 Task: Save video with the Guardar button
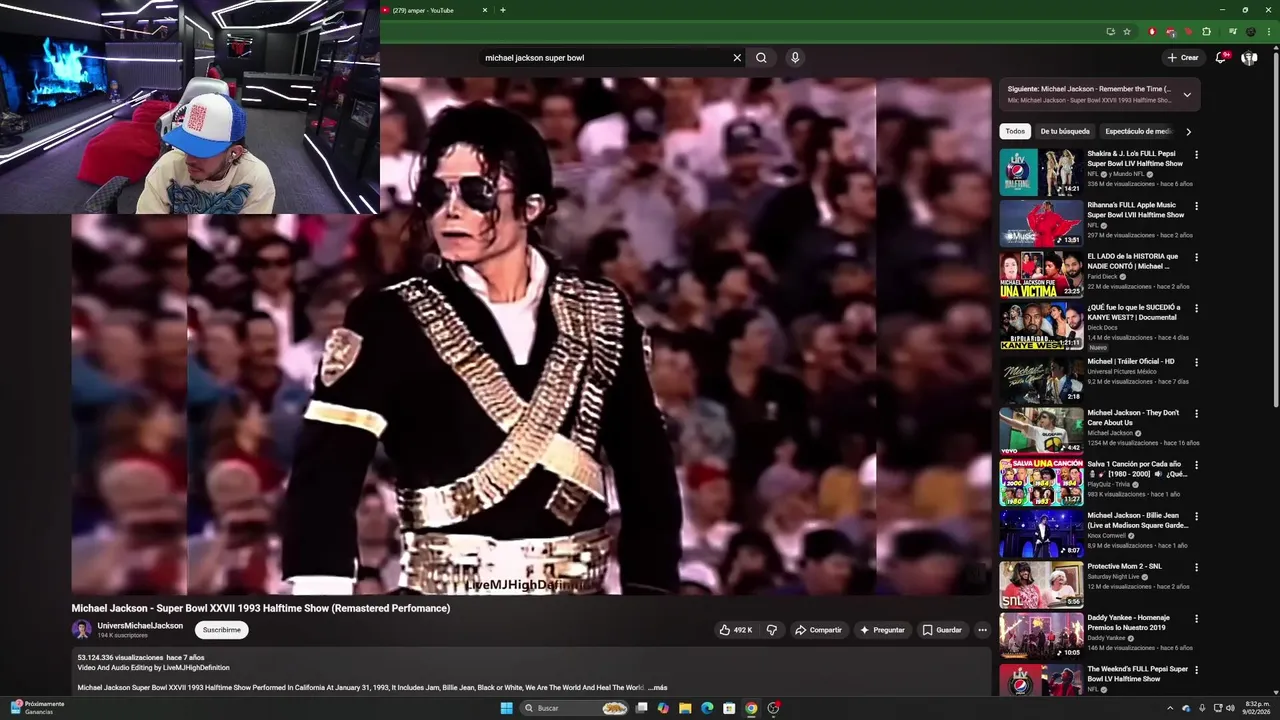tap(942, 630)
